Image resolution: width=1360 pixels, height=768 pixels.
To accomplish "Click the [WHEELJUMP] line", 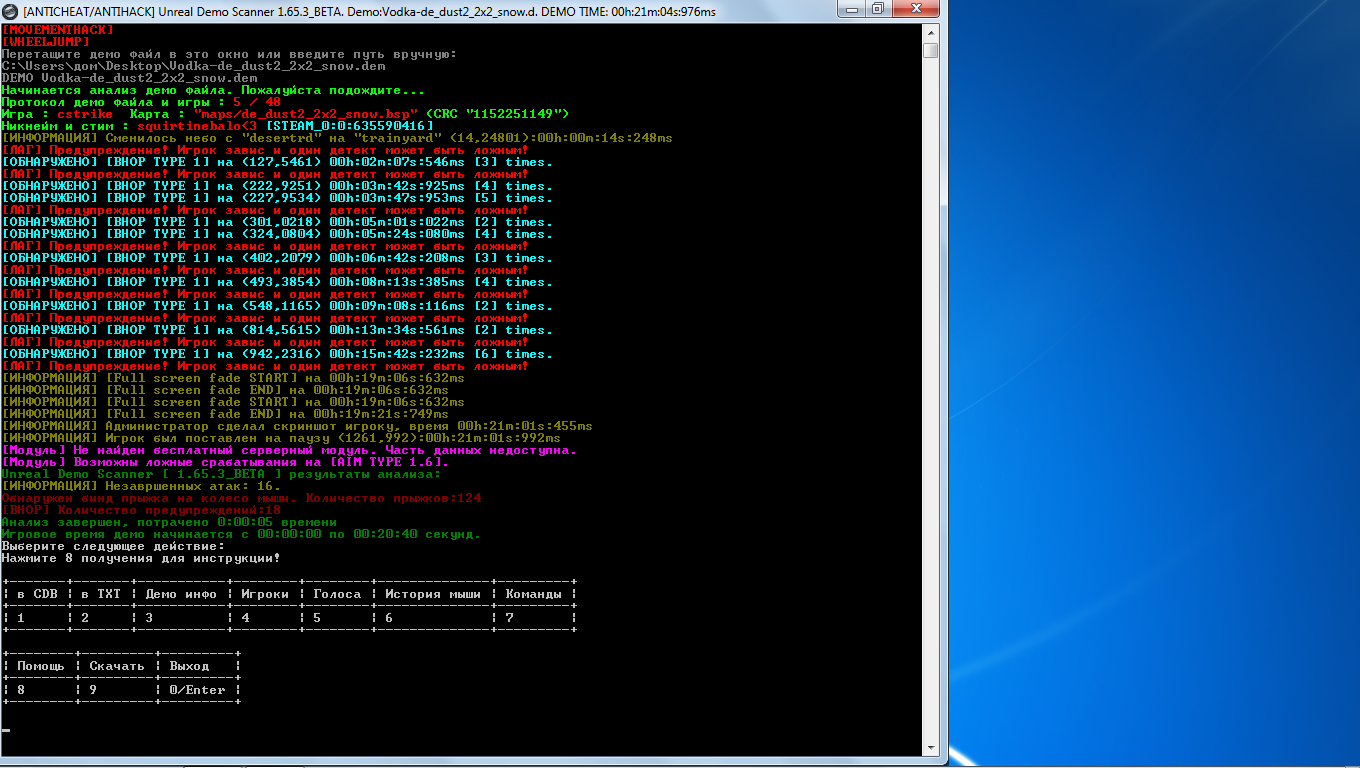I will coord(46,42).
